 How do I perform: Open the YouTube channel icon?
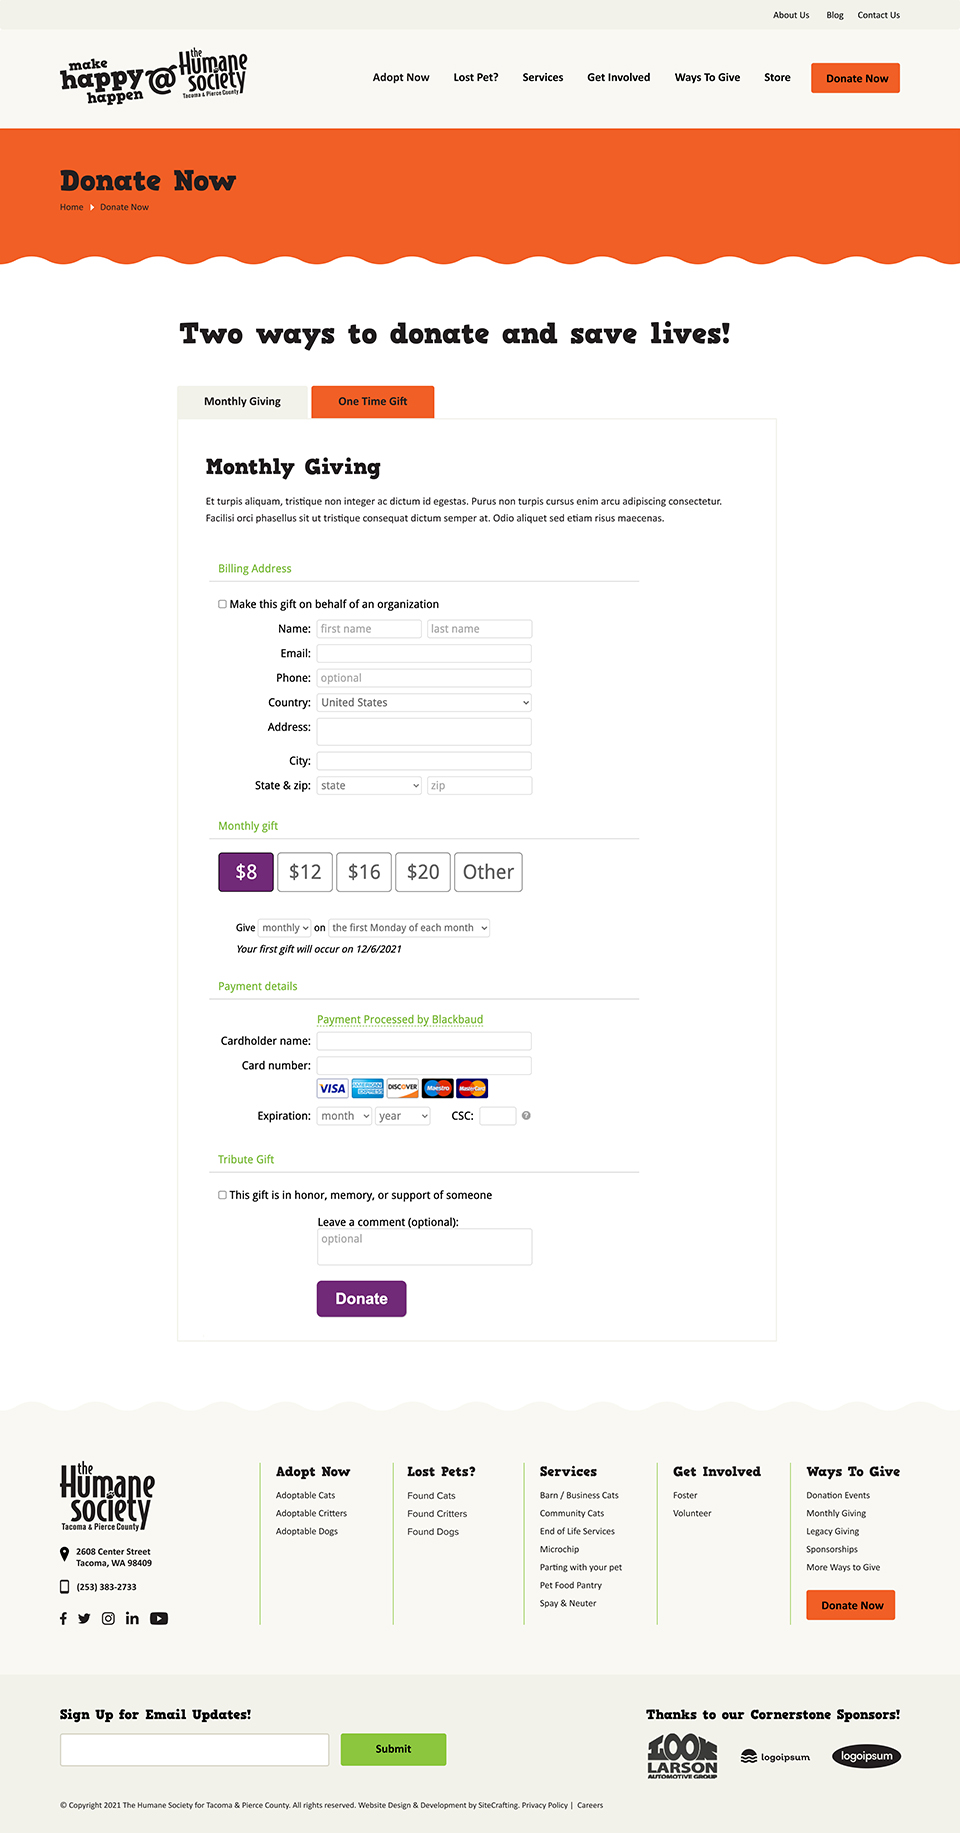pos(159,1618)
